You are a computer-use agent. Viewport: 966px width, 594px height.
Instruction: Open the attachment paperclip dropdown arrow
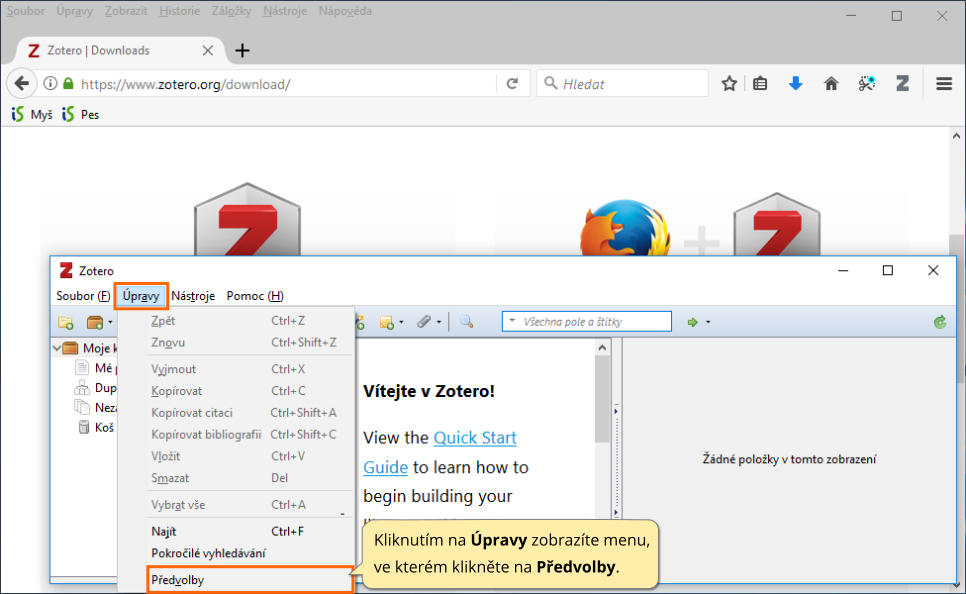coord(439,322)
